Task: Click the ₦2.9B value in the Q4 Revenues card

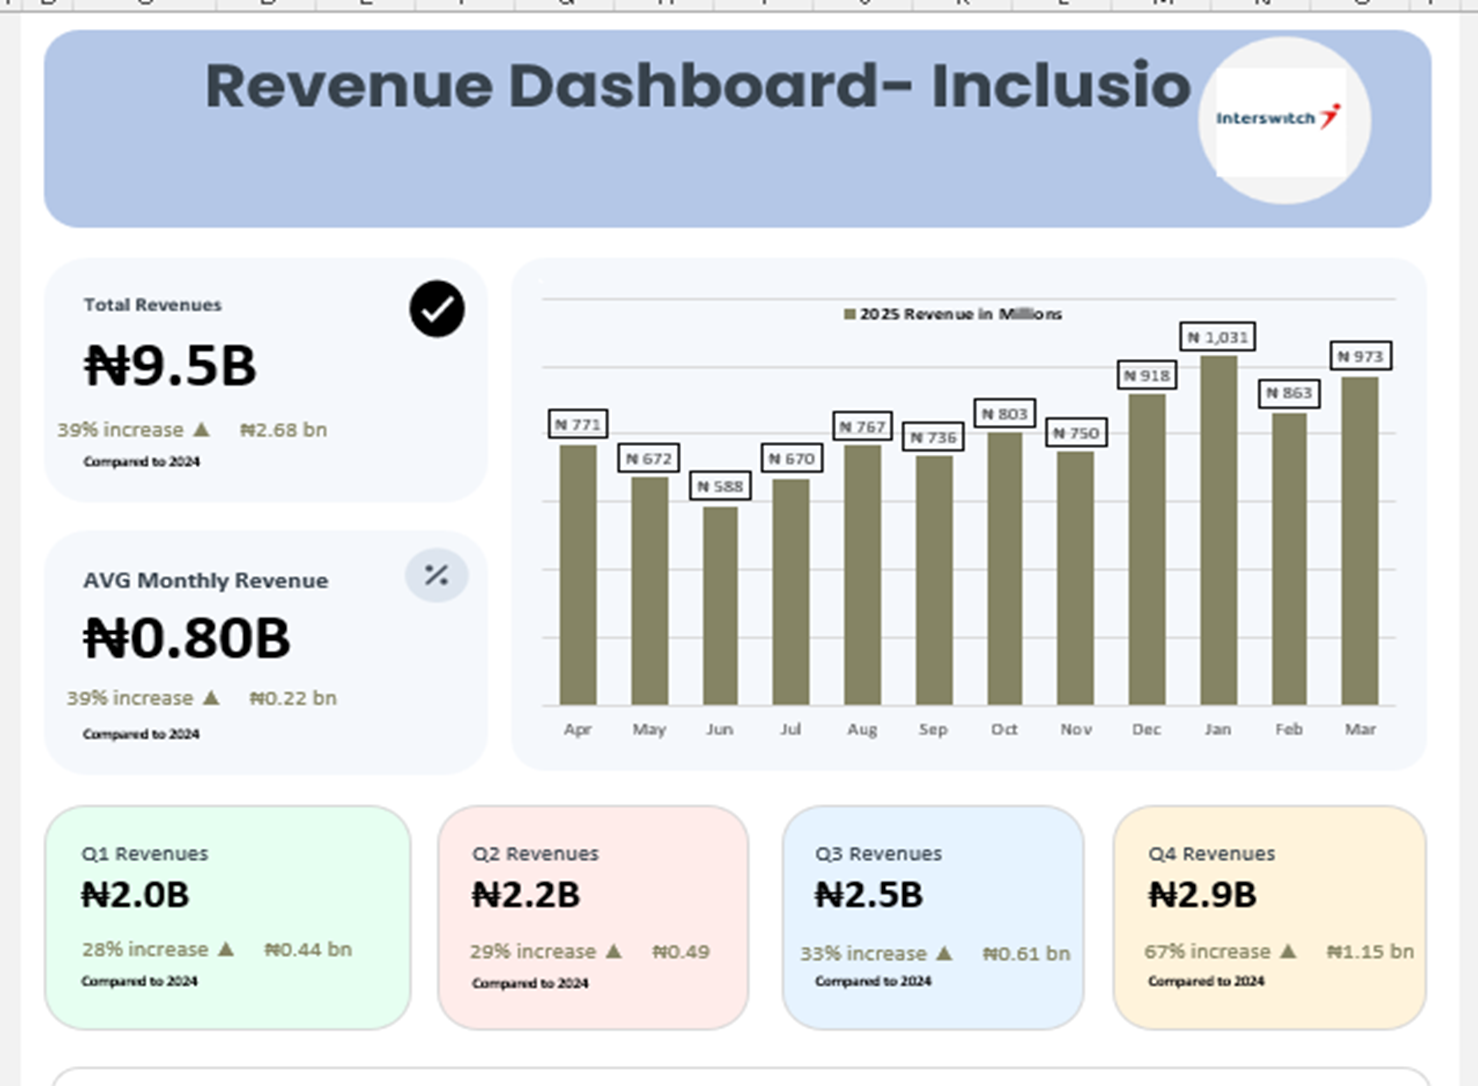Action: pyautogui.click(x=1202, y=895)
